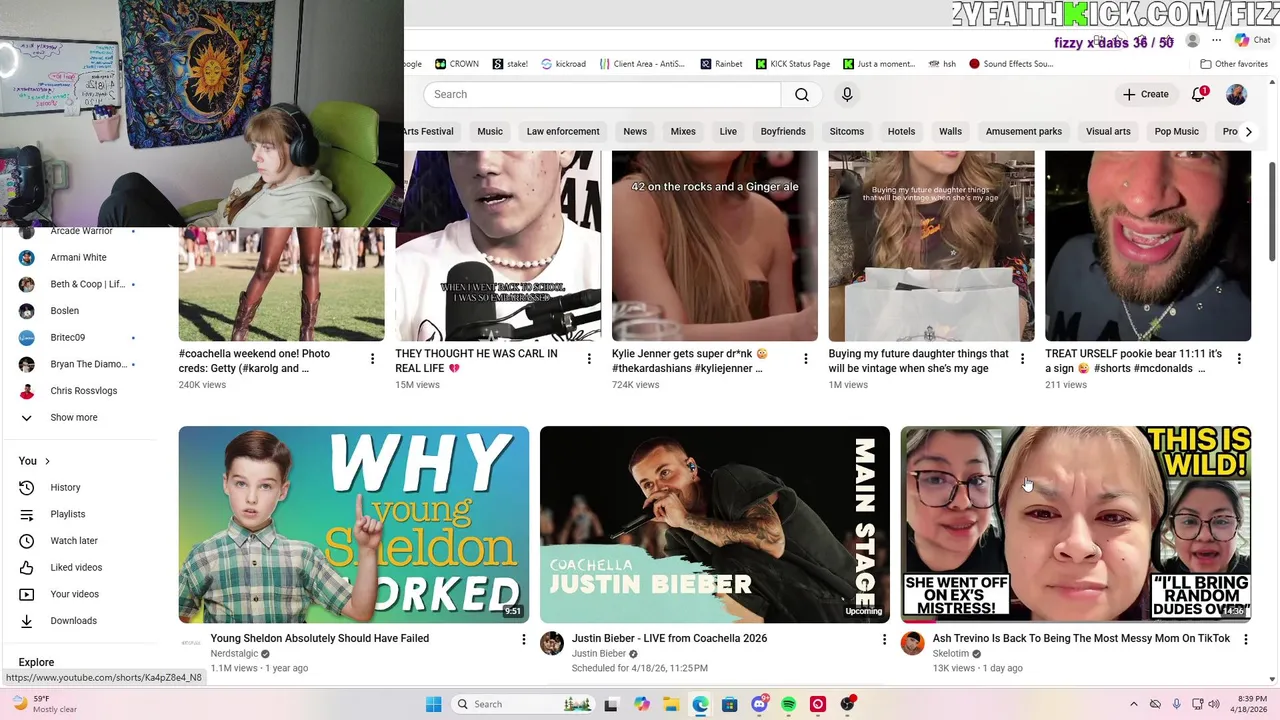Viewport: 1280px width, 720px height.
Task: Open Bryan The Diamond subscription channel
Action: coord(78,364)
